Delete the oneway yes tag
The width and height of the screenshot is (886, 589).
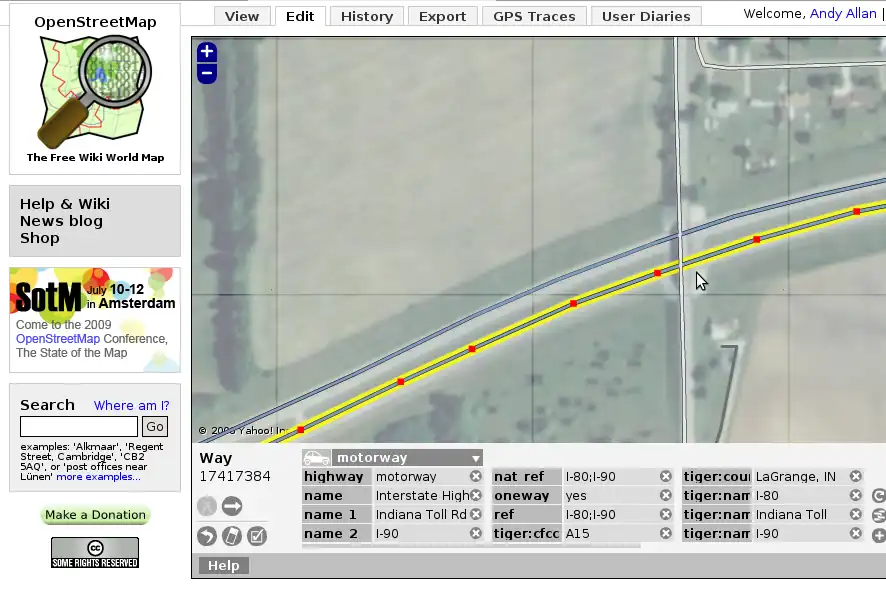[x=666, y=496]
